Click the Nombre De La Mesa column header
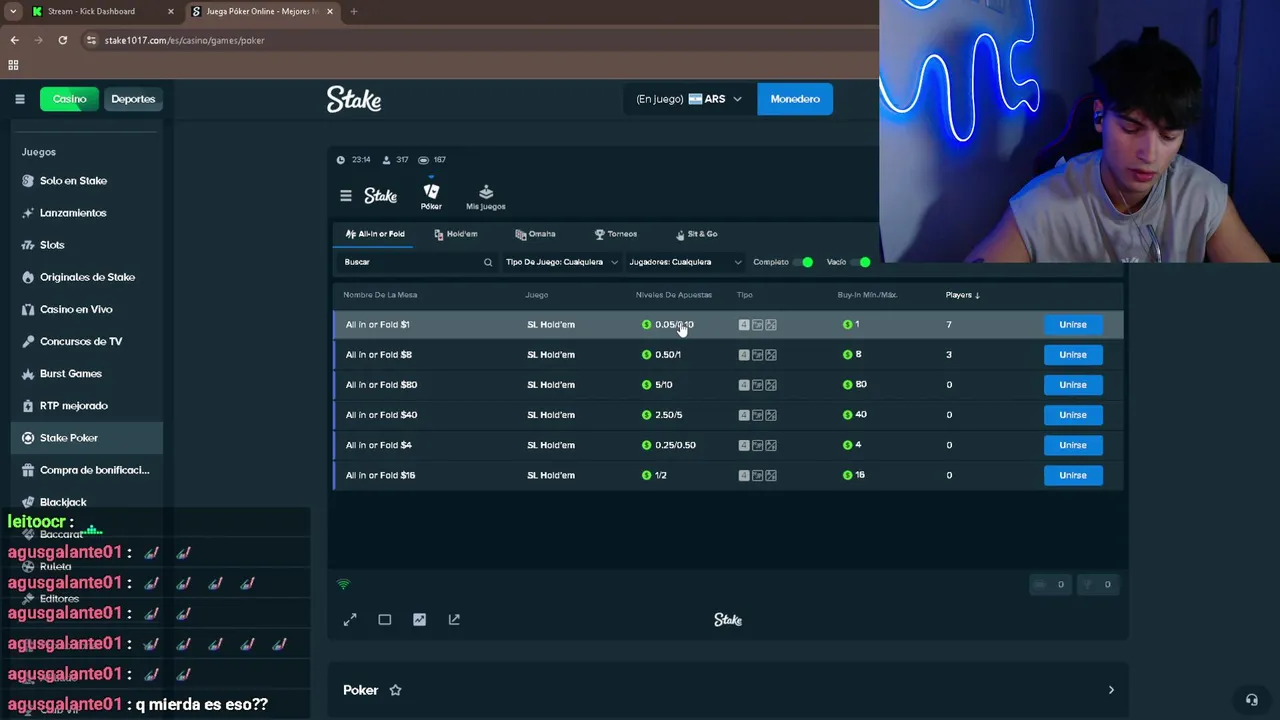1280x720 pixels. point(380,295)
